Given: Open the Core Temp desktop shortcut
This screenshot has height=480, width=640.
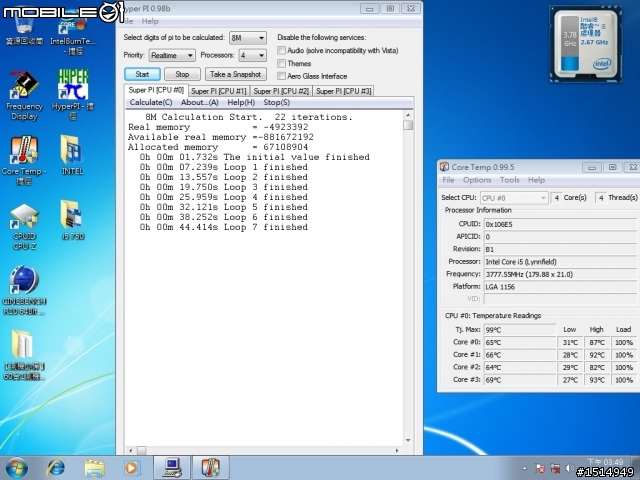Looking at the screenshot, I should point(24,160).
